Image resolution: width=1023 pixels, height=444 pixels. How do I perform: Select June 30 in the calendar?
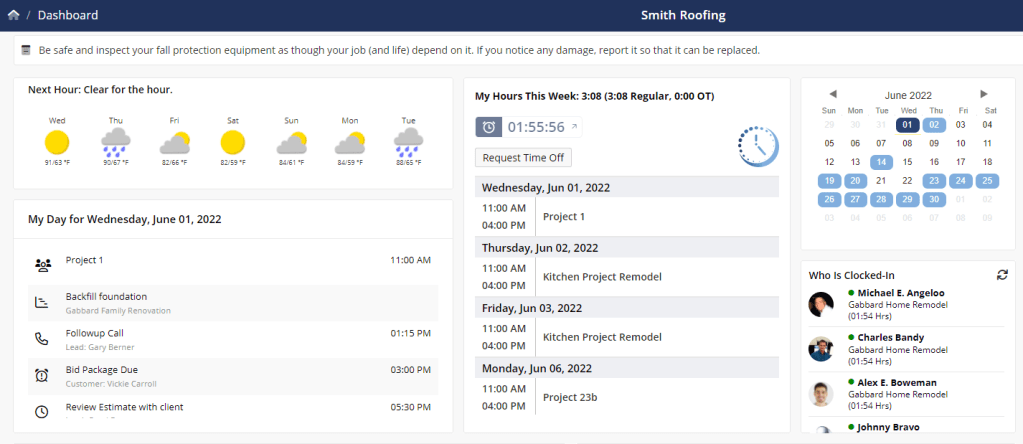[934, 200]
